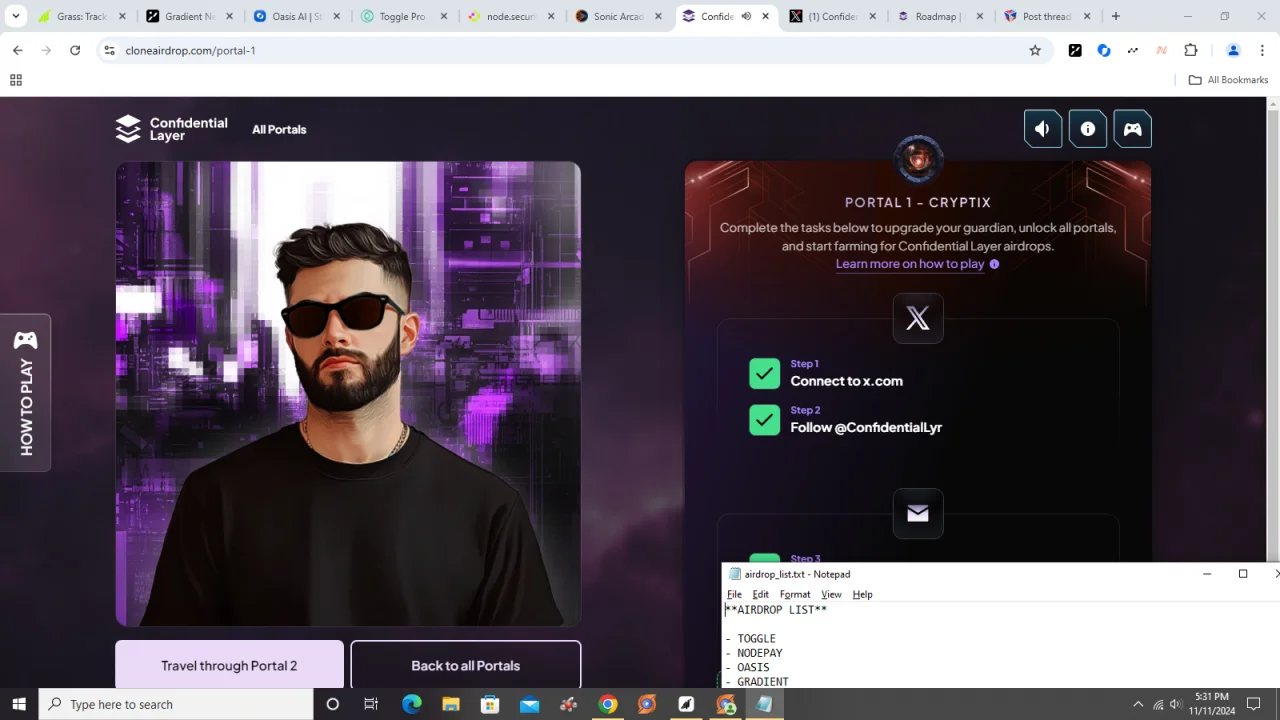Toggle Step 1 Connect to x.com checkbox
1280x720 pixels.
coord(764,374)
